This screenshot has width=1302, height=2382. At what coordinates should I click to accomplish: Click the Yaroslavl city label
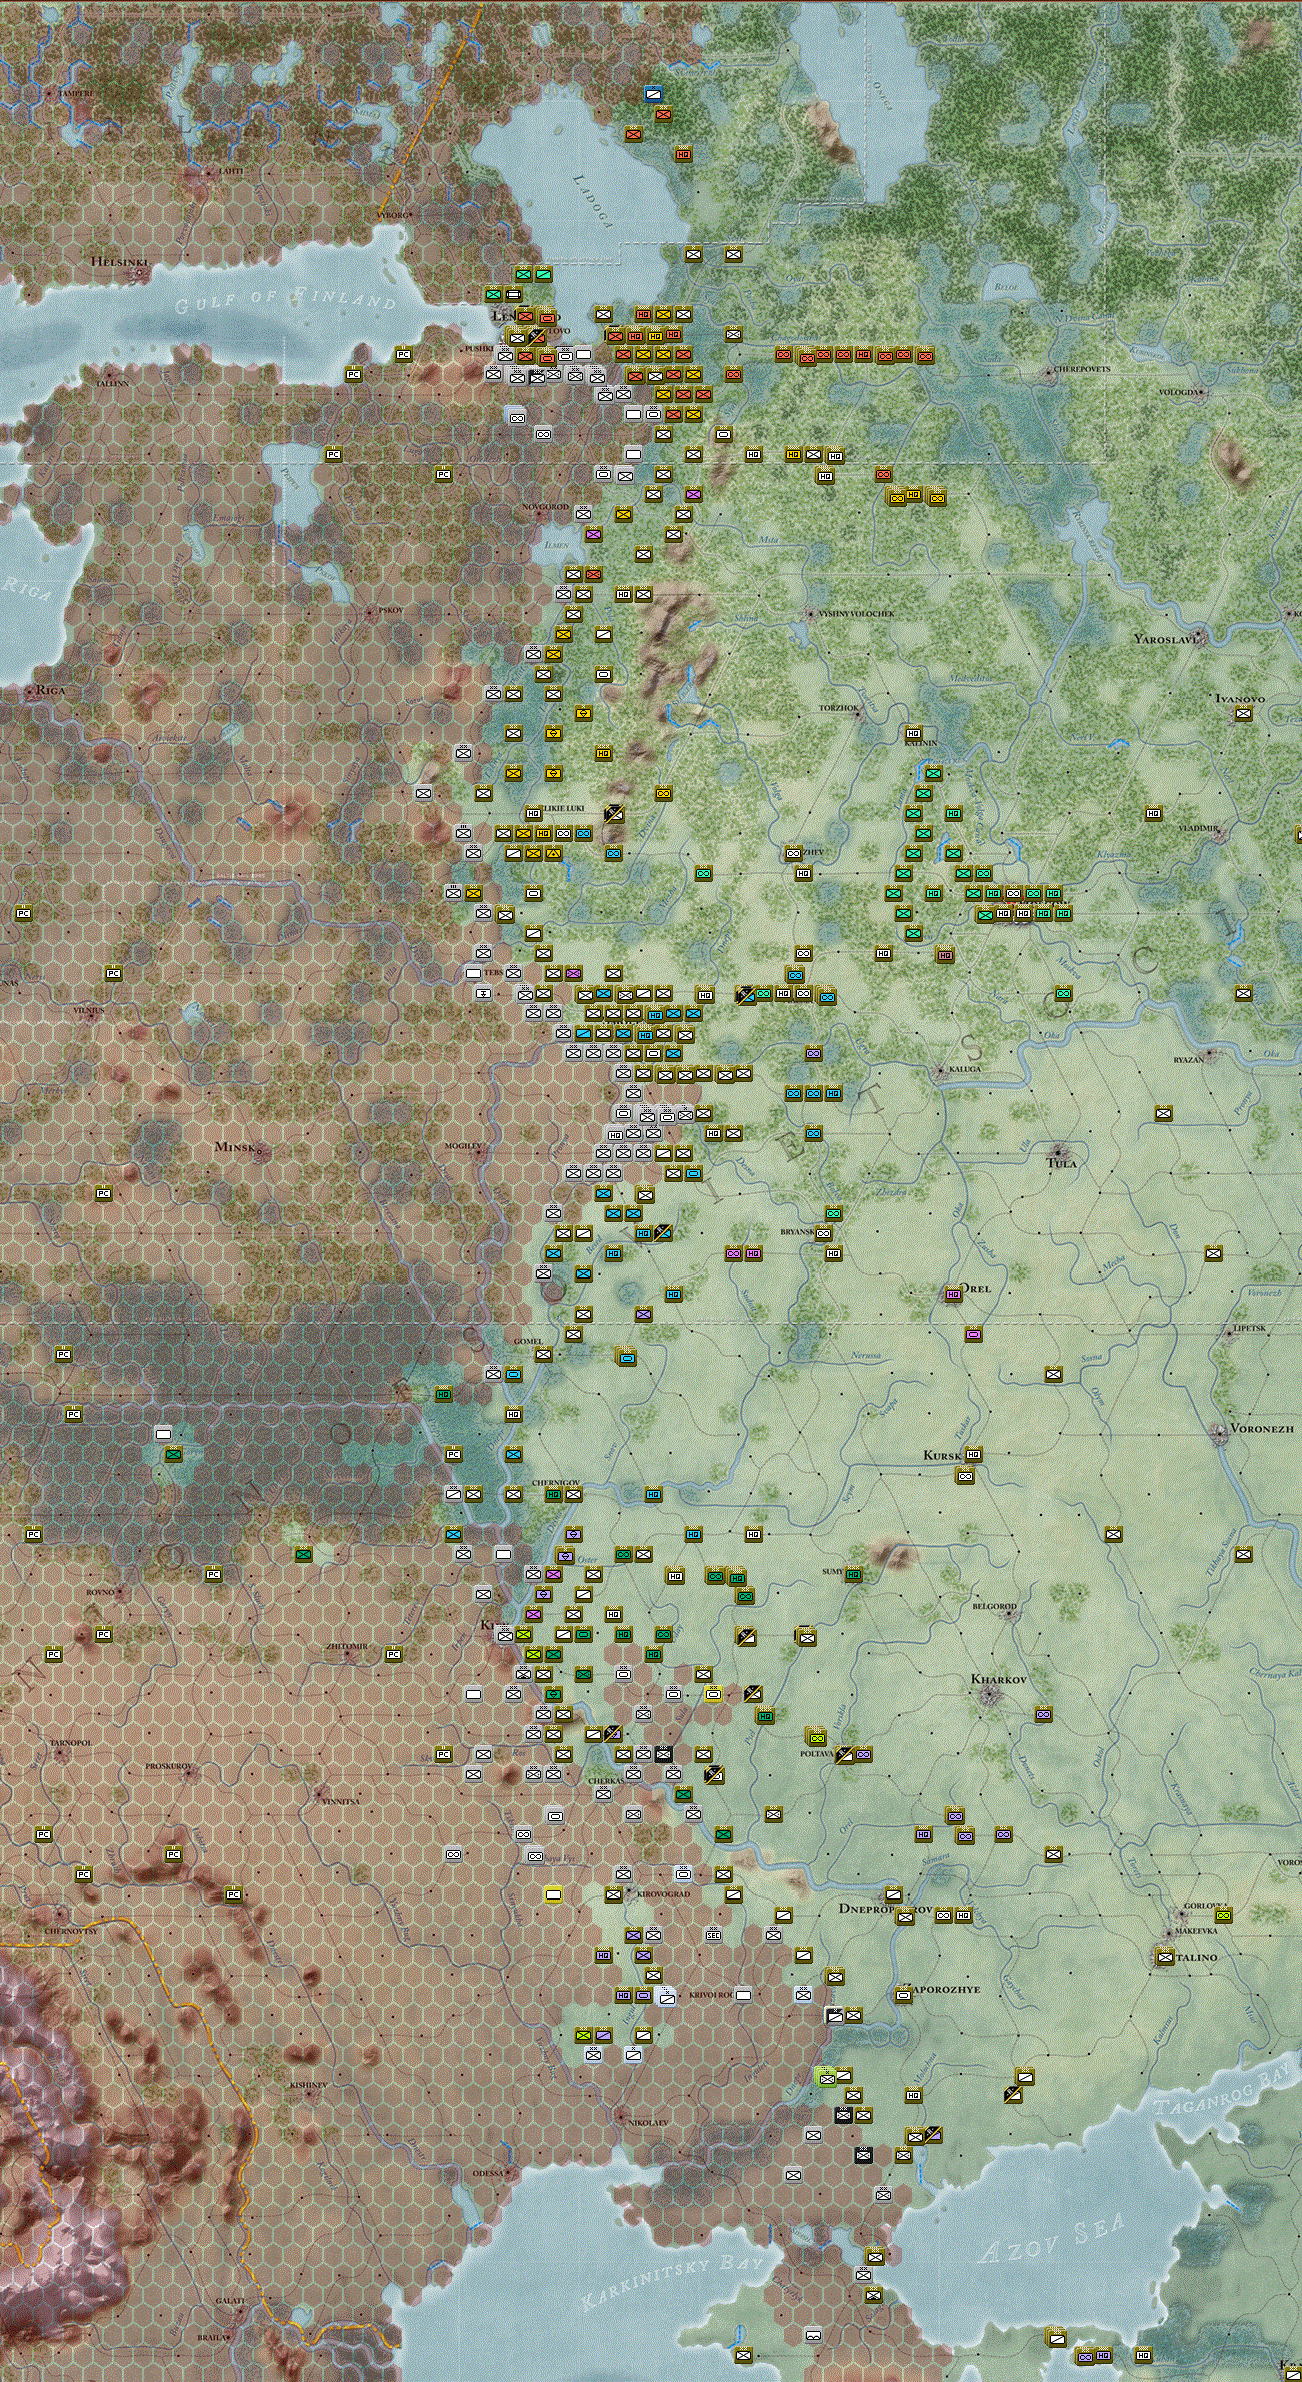pyautogui.click(x=1166, y=638)
